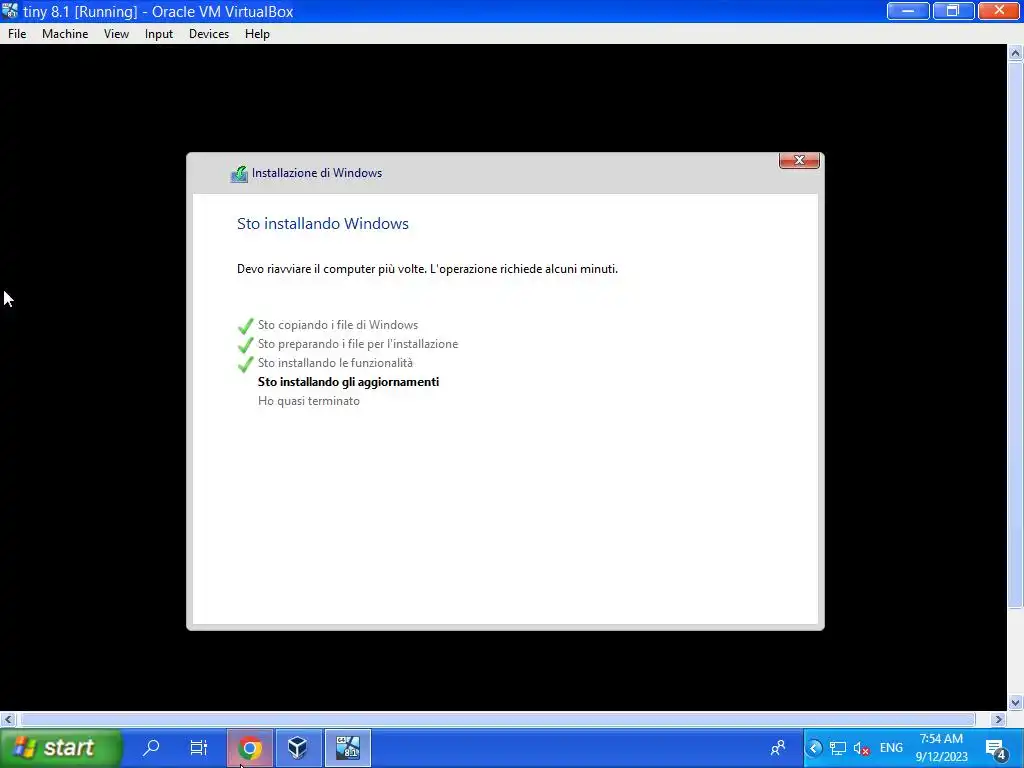This screenshot has height=768, width=1024.
Task: Click horizontal scrollbar right arrow
Action: pos(998,719)
